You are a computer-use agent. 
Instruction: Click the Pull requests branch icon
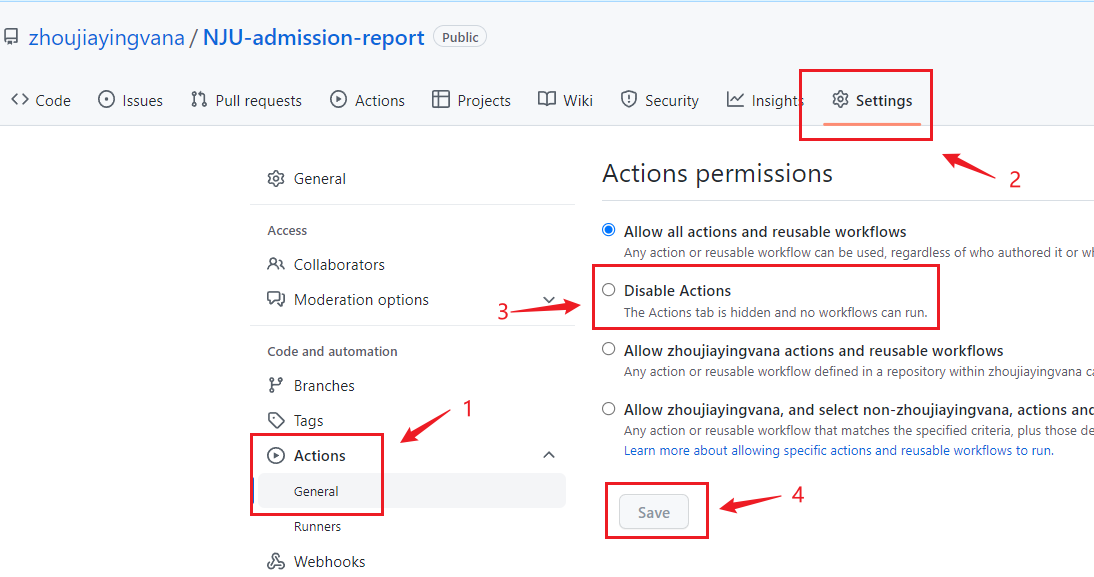point(199,100)
